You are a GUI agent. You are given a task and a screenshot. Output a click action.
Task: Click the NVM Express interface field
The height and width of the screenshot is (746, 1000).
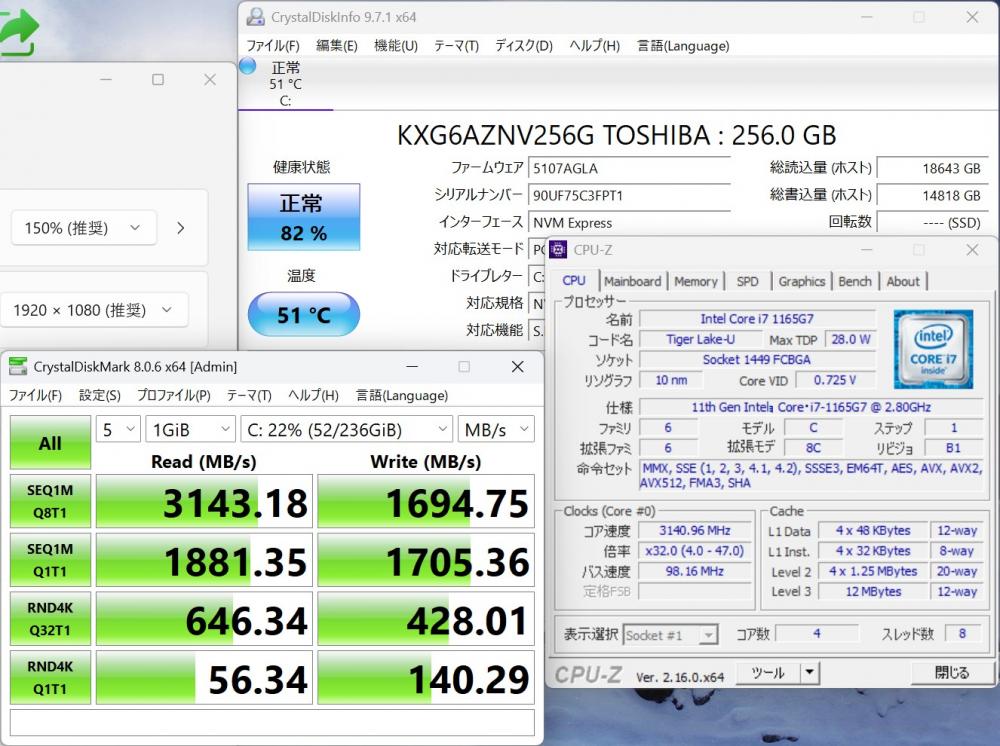pyautogui.click(x=629, y=223)
